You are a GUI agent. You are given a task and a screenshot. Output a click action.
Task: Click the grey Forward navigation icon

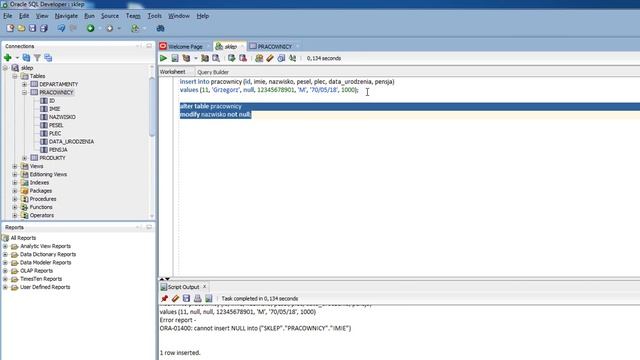point(109,28)
